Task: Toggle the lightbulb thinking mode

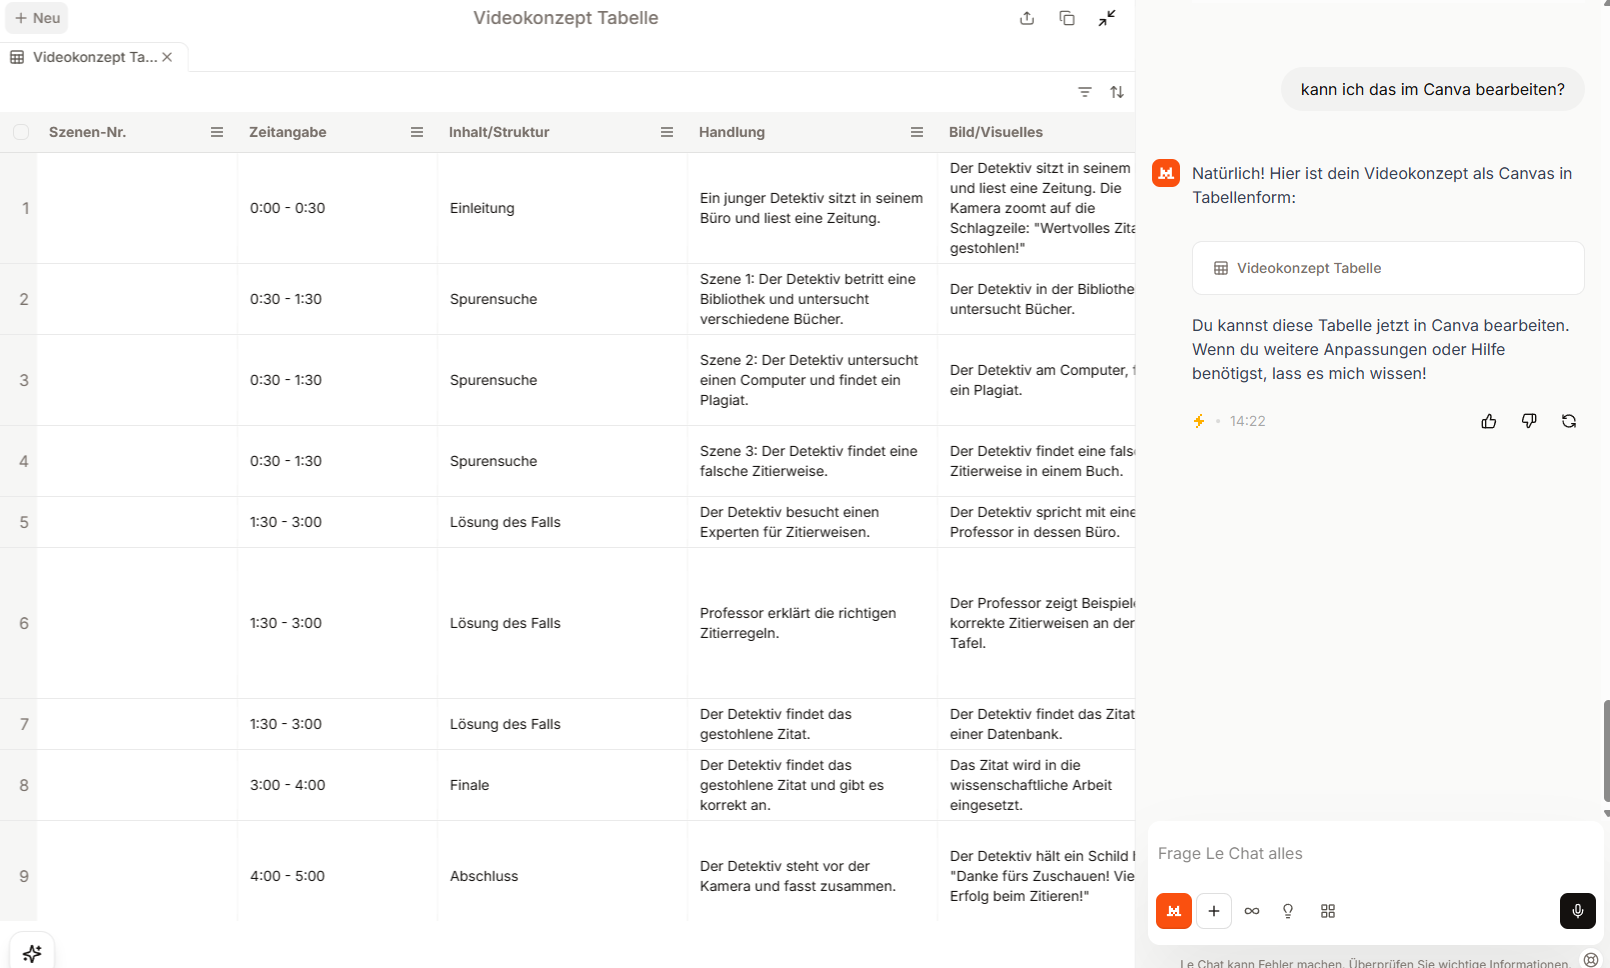Action: [x=1288, y=911]
